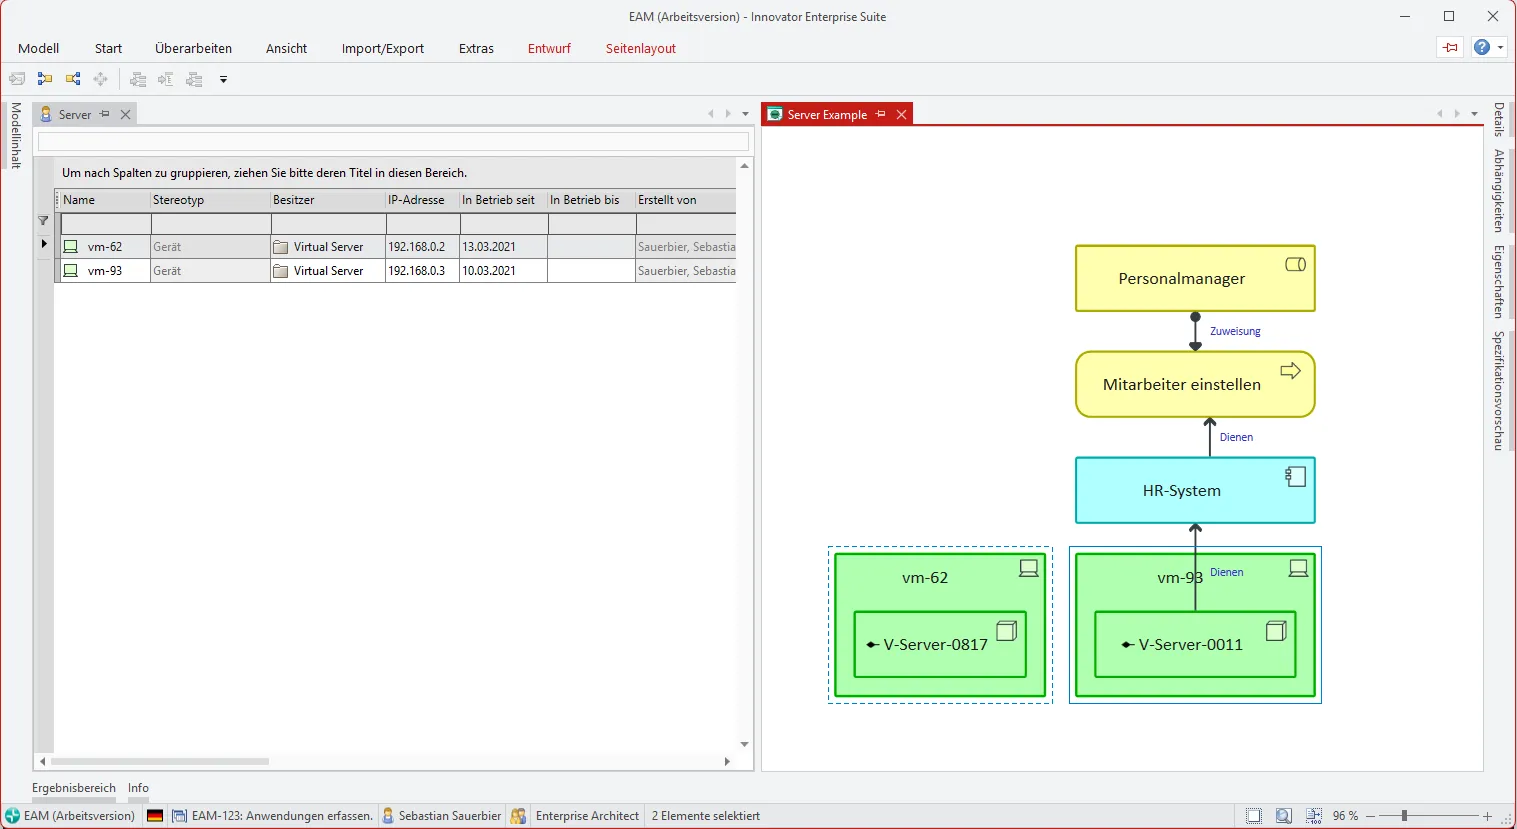Open the Eigenschaften panel on the right edge

click(1498, 283)
